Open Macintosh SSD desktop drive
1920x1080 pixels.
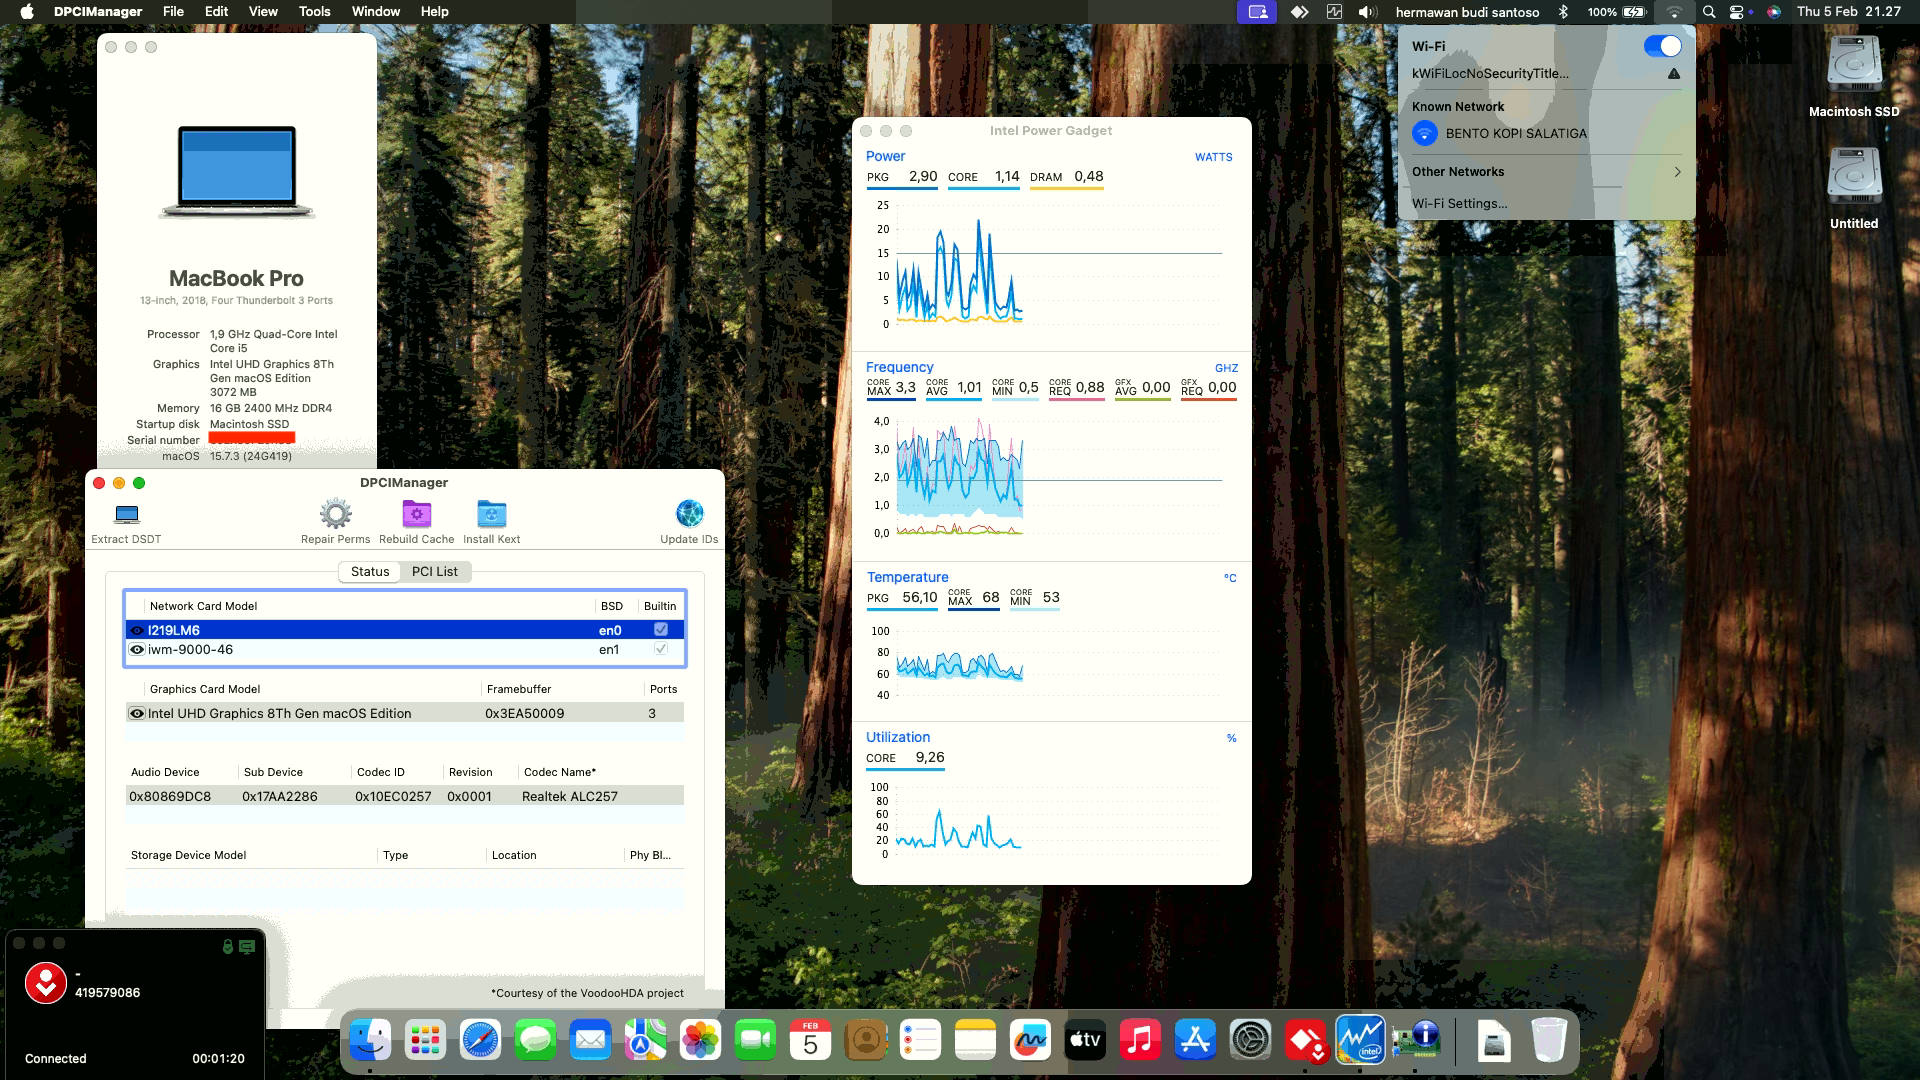coord(1854,66)
